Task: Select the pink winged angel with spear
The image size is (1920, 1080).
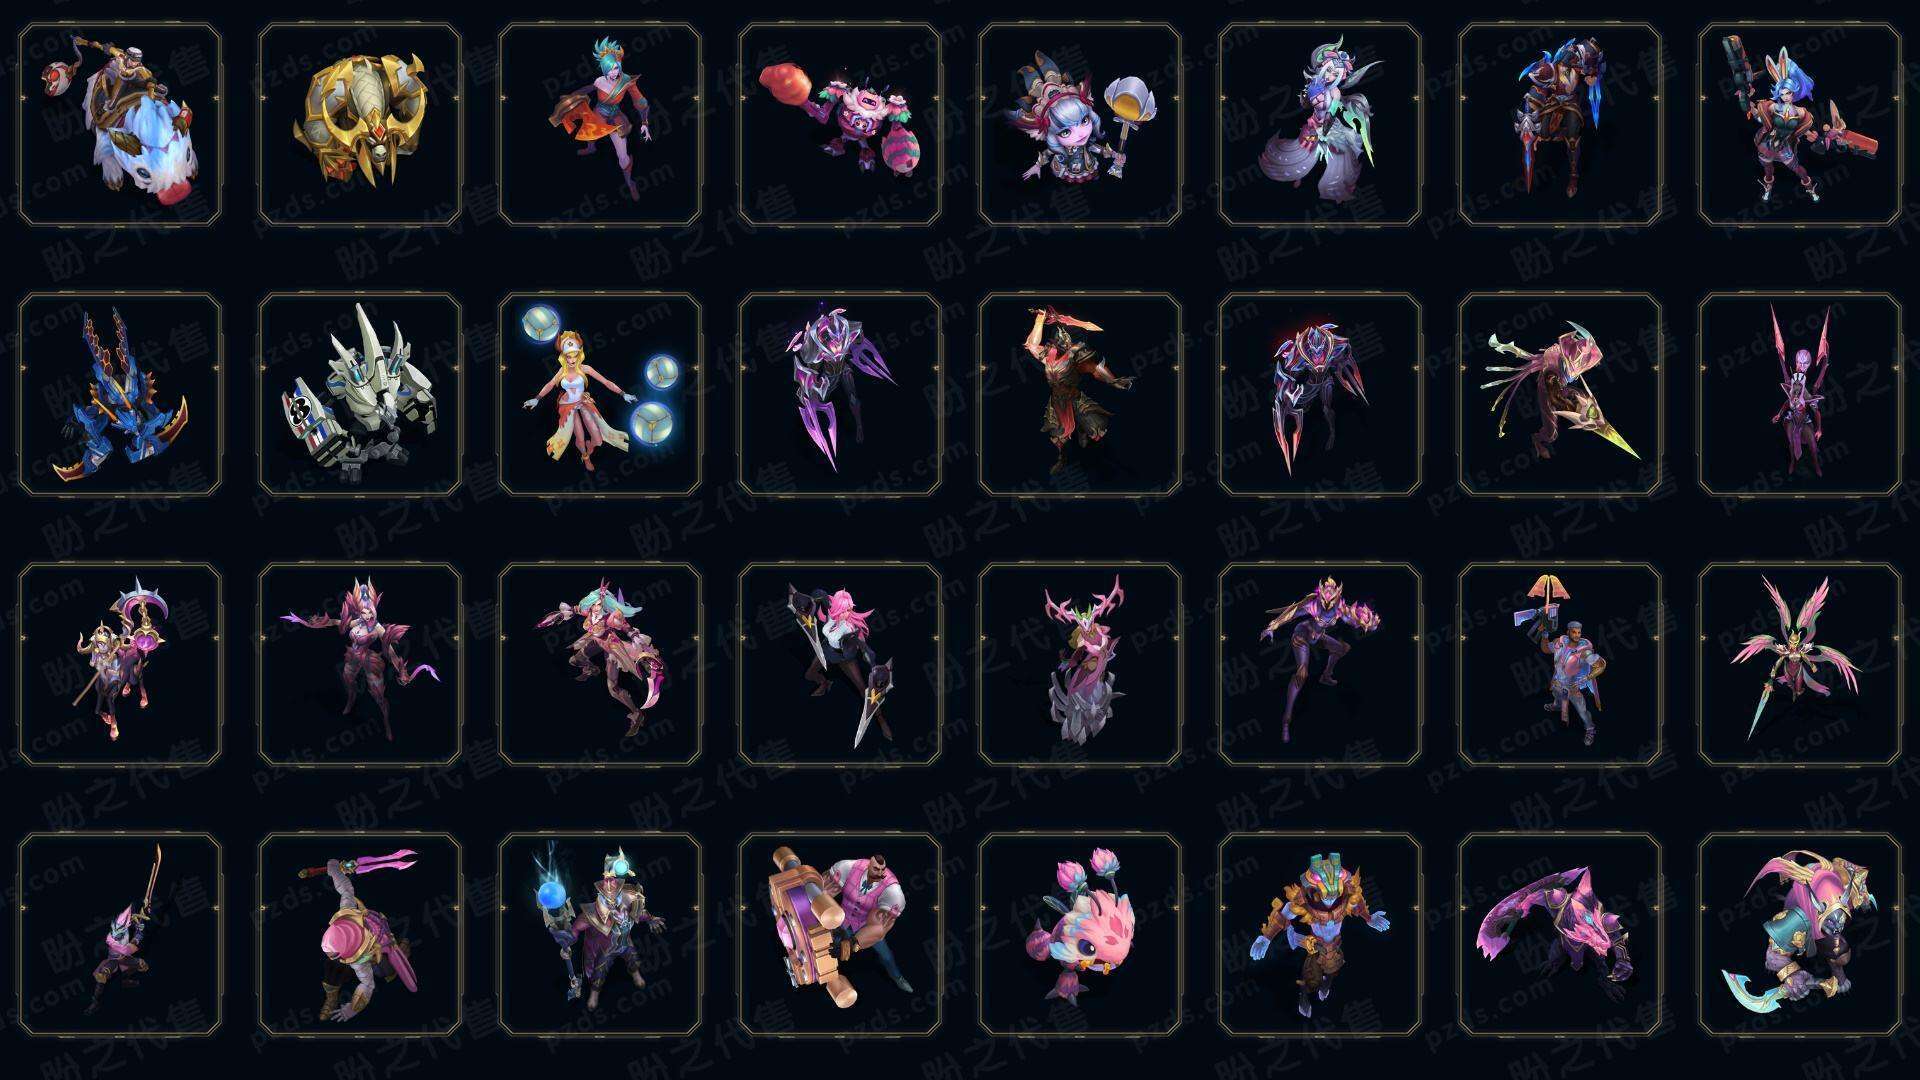Action: coord(1800,664)
